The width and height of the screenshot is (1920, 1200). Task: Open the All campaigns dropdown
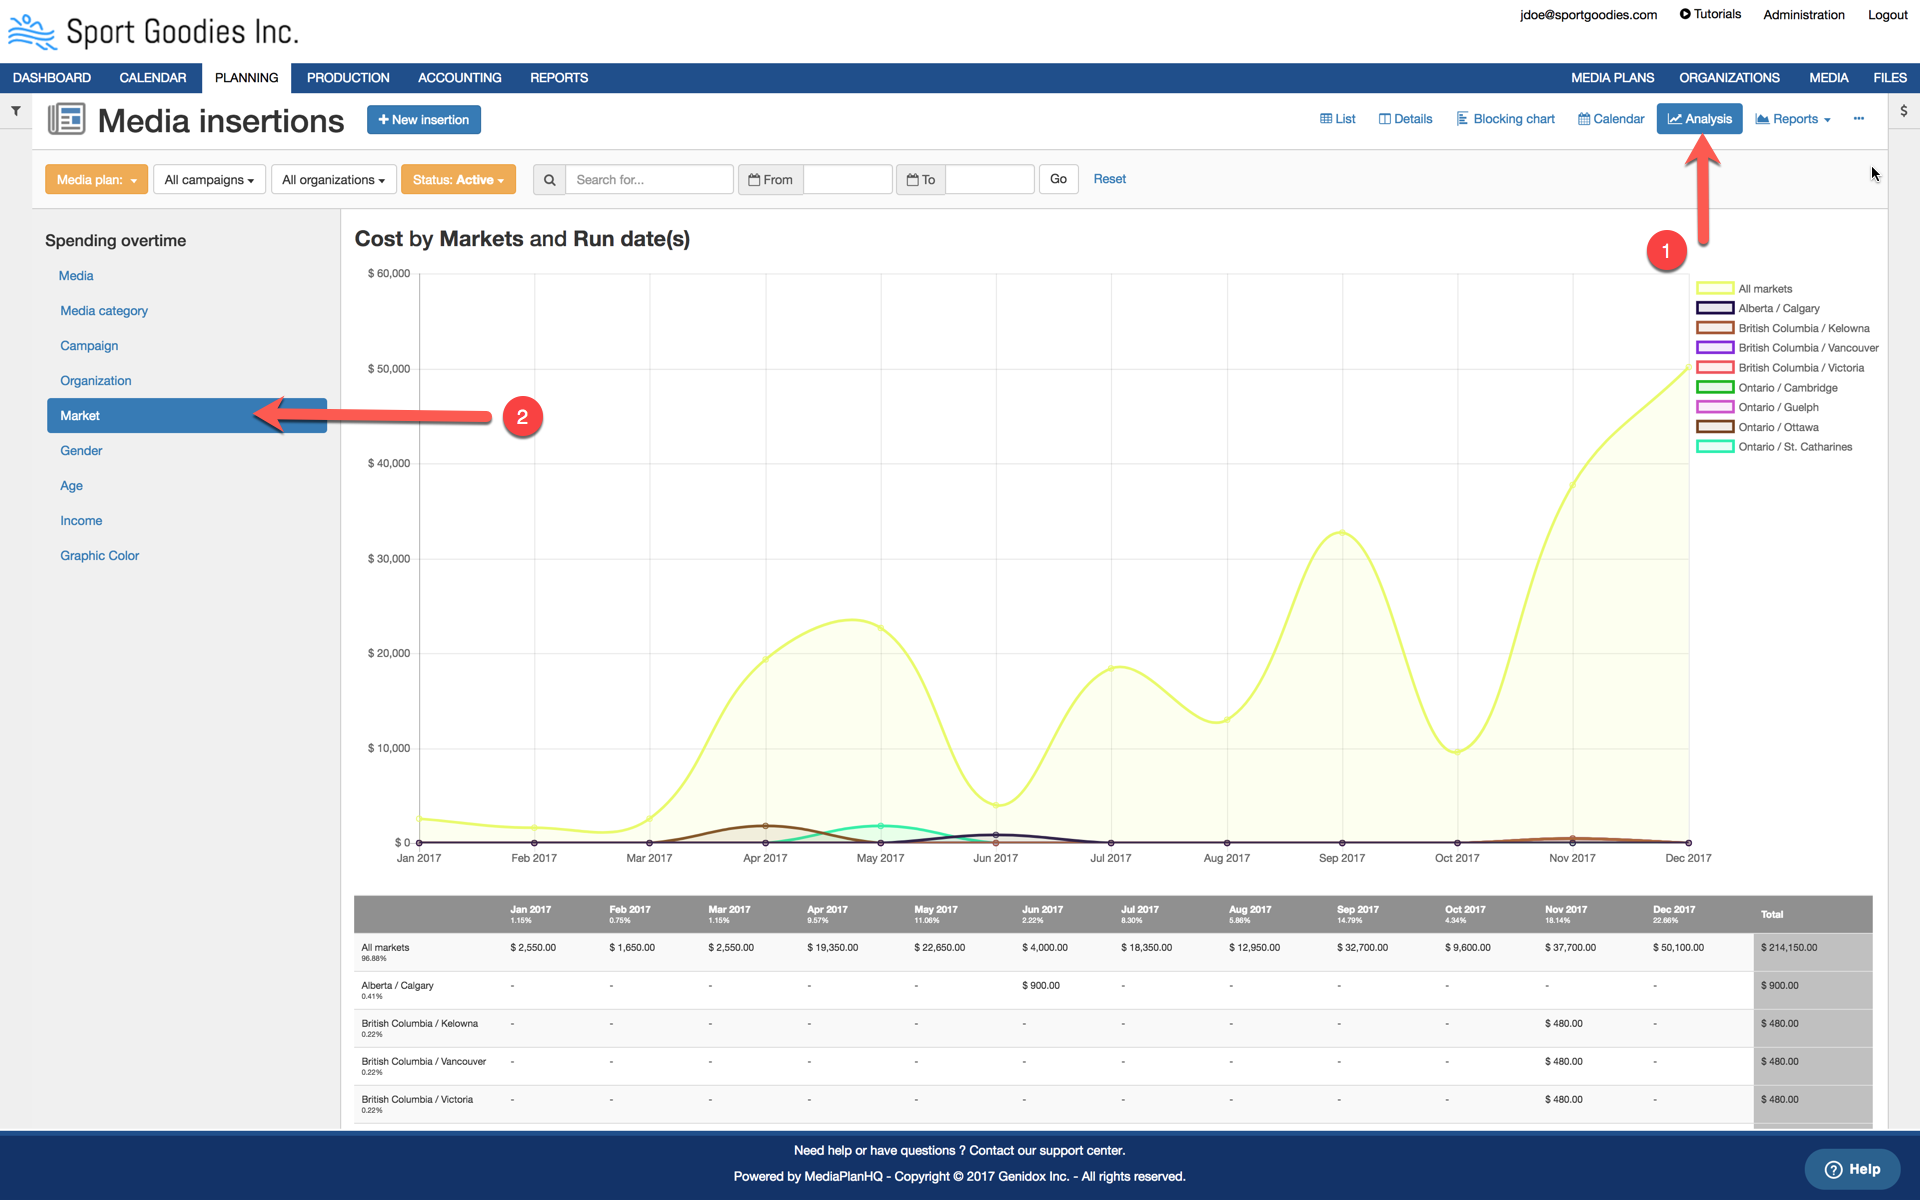click(x=209, y=180)
